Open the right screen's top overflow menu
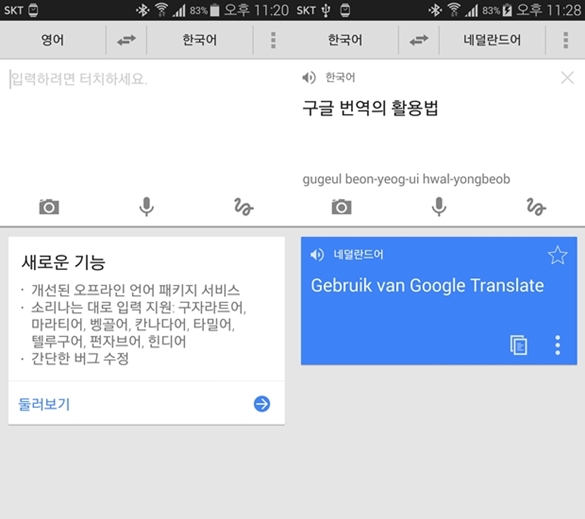 click(566, 40)
